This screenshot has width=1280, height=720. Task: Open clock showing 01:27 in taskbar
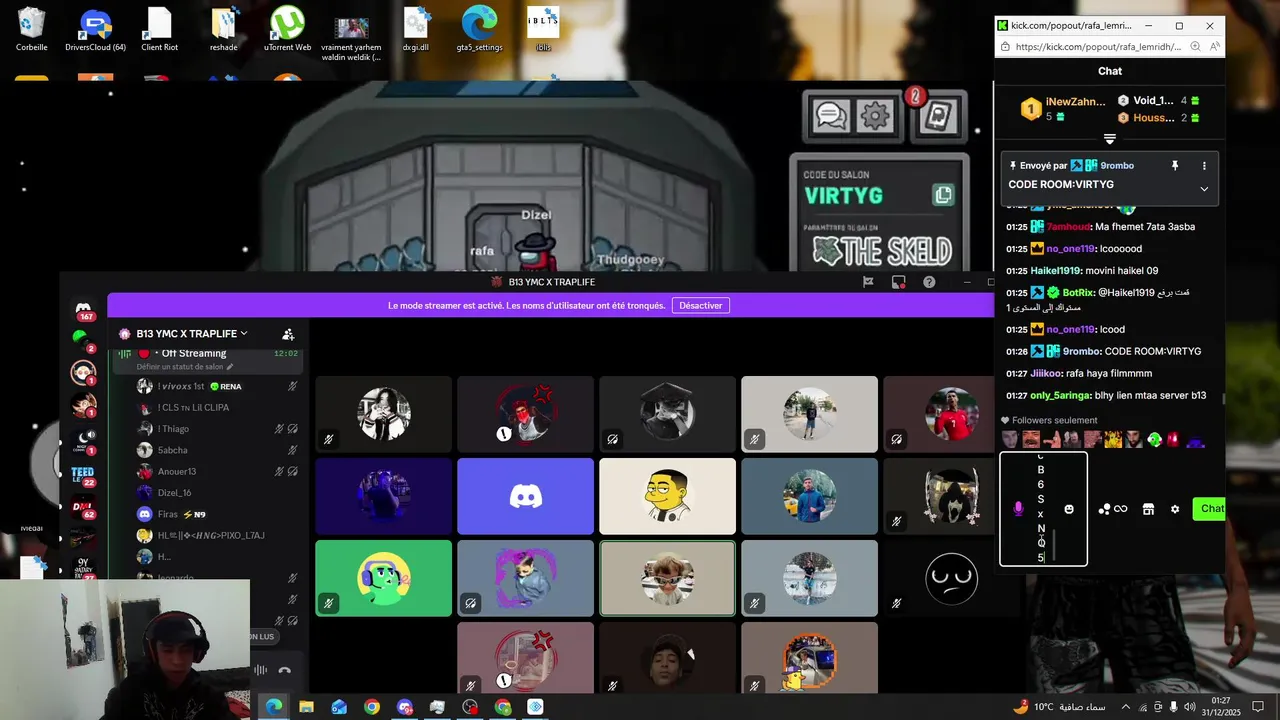point(1220,707)
